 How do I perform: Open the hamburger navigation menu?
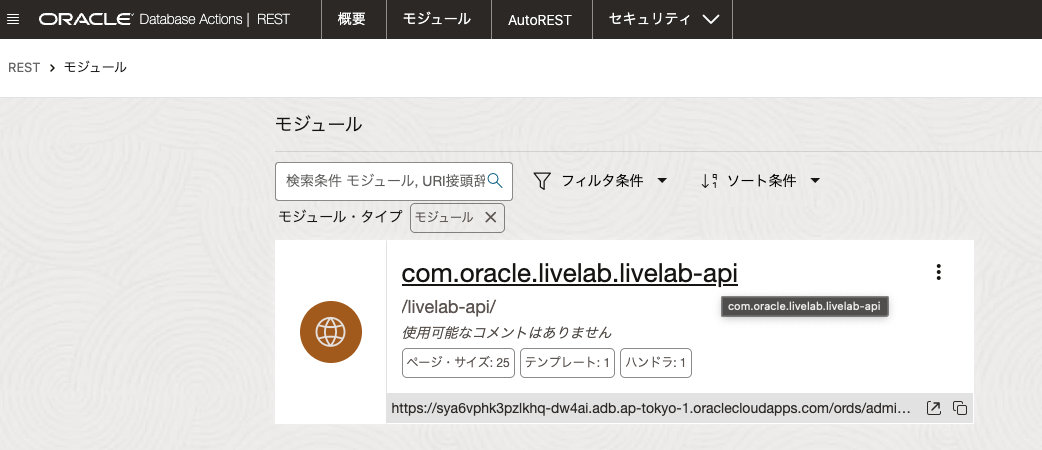pyautogui.click(x=13, y=19)
